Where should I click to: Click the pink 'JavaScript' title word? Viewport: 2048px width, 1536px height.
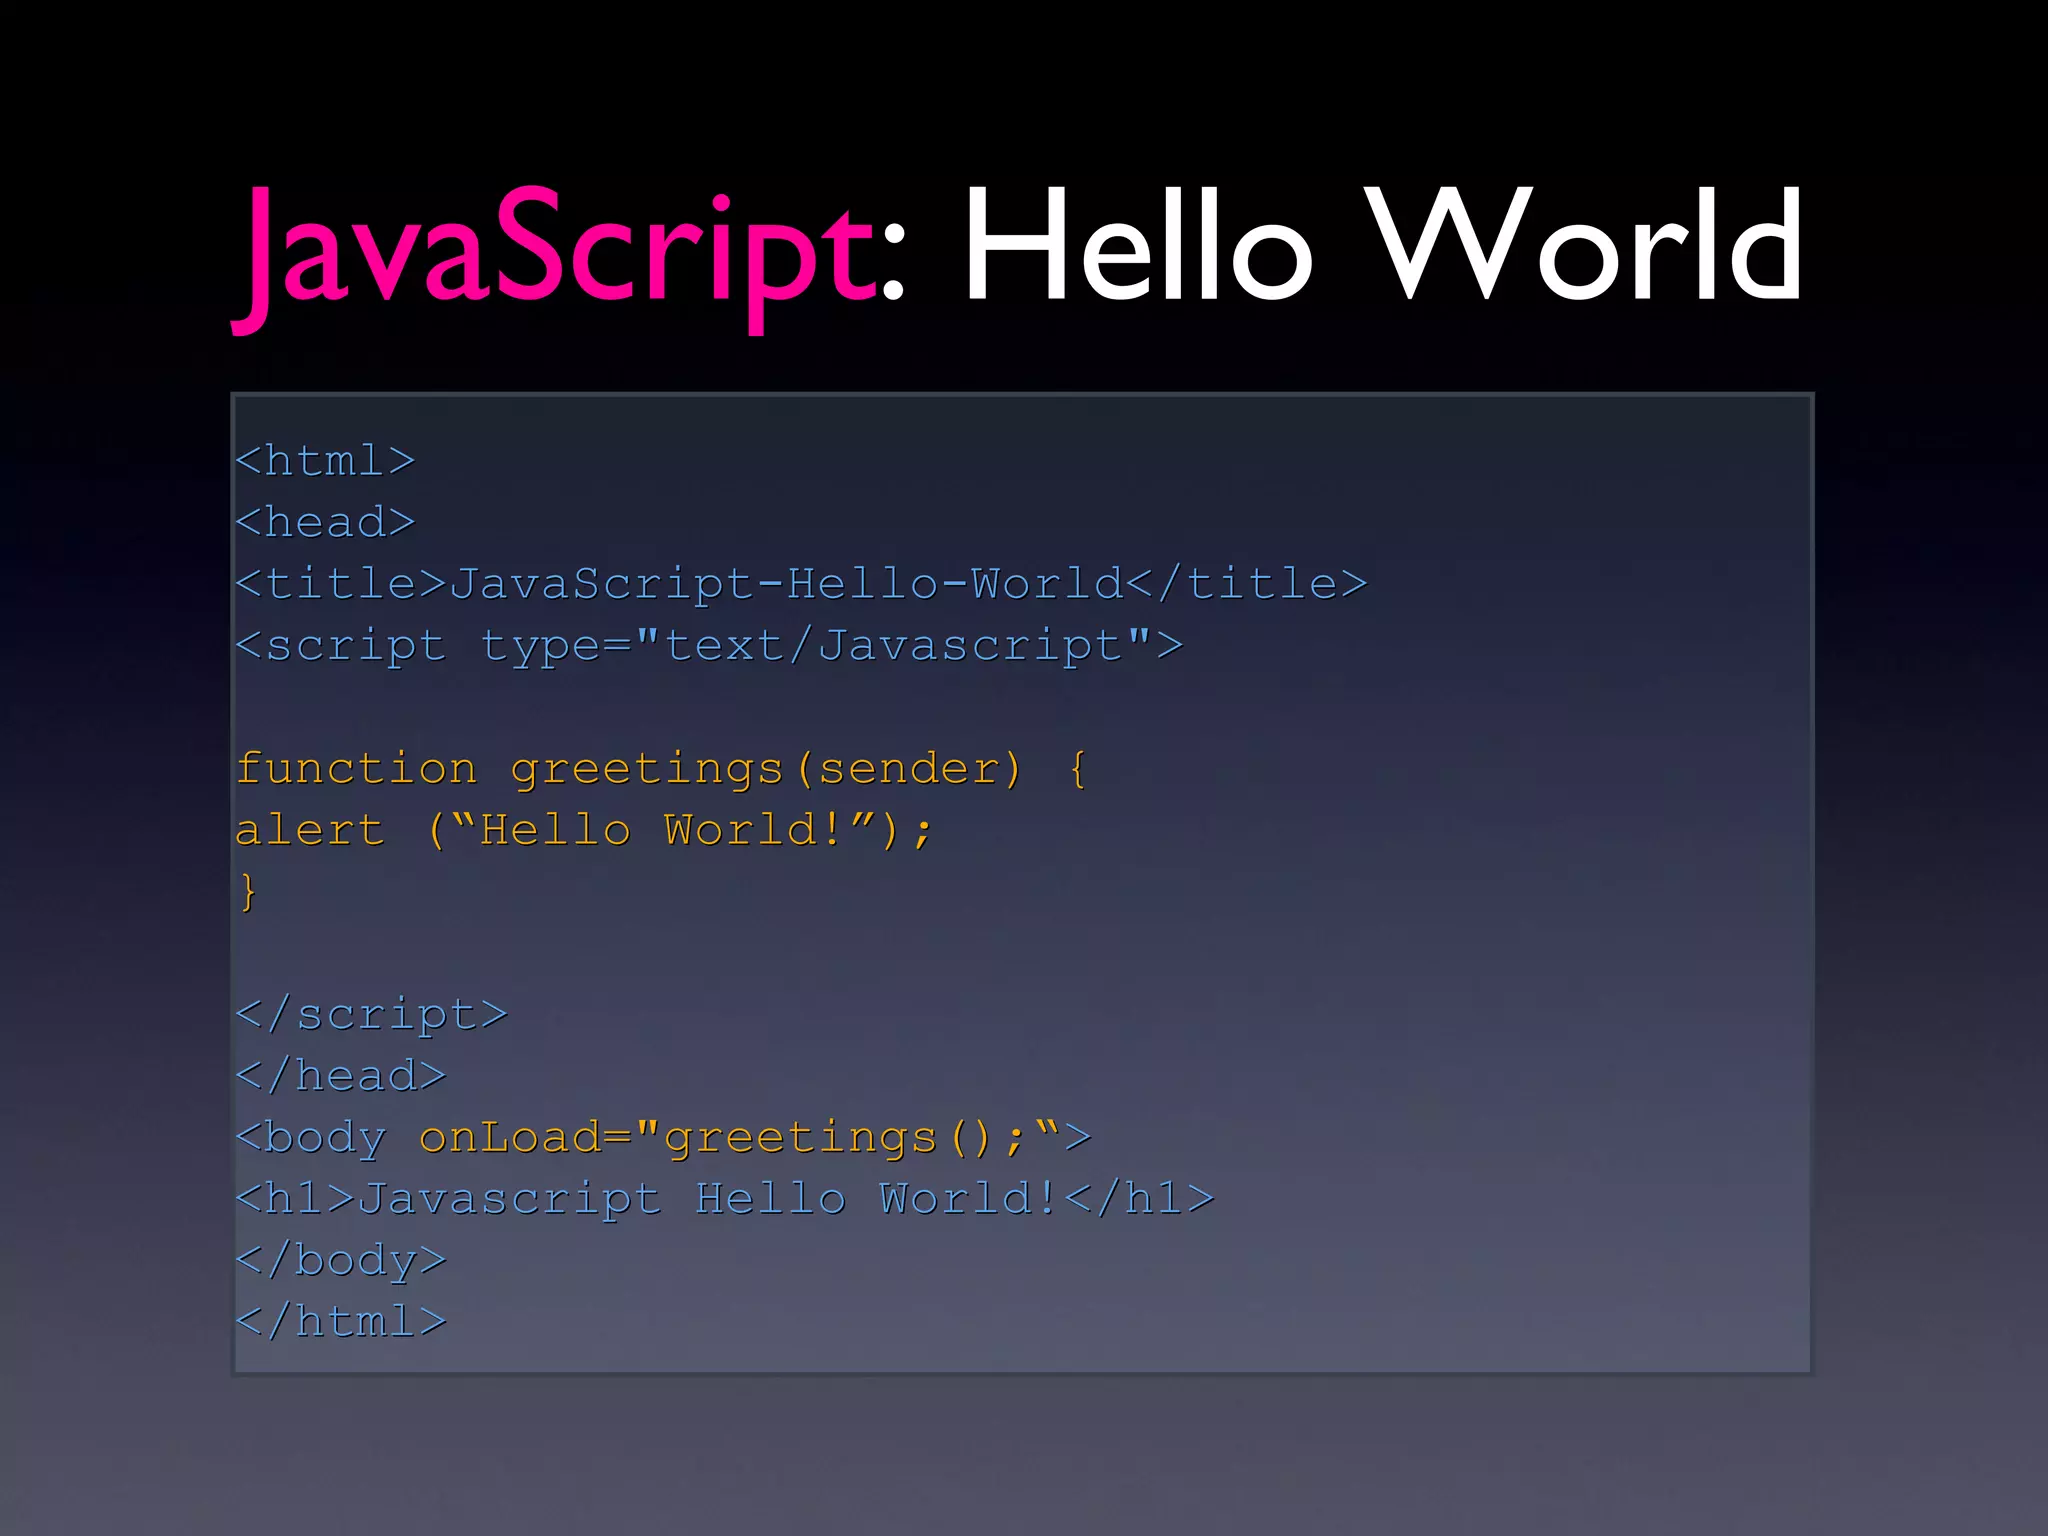[555, 258]
